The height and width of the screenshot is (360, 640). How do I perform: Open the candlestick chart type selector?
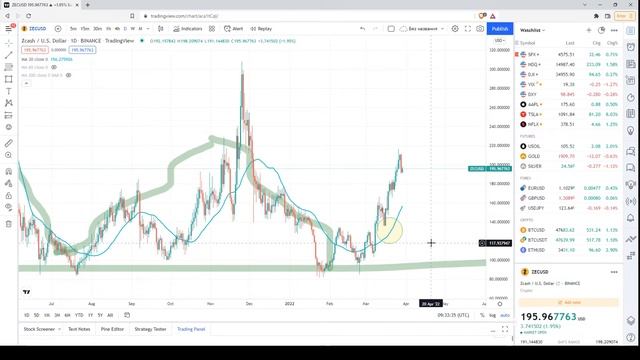(161, 29)
